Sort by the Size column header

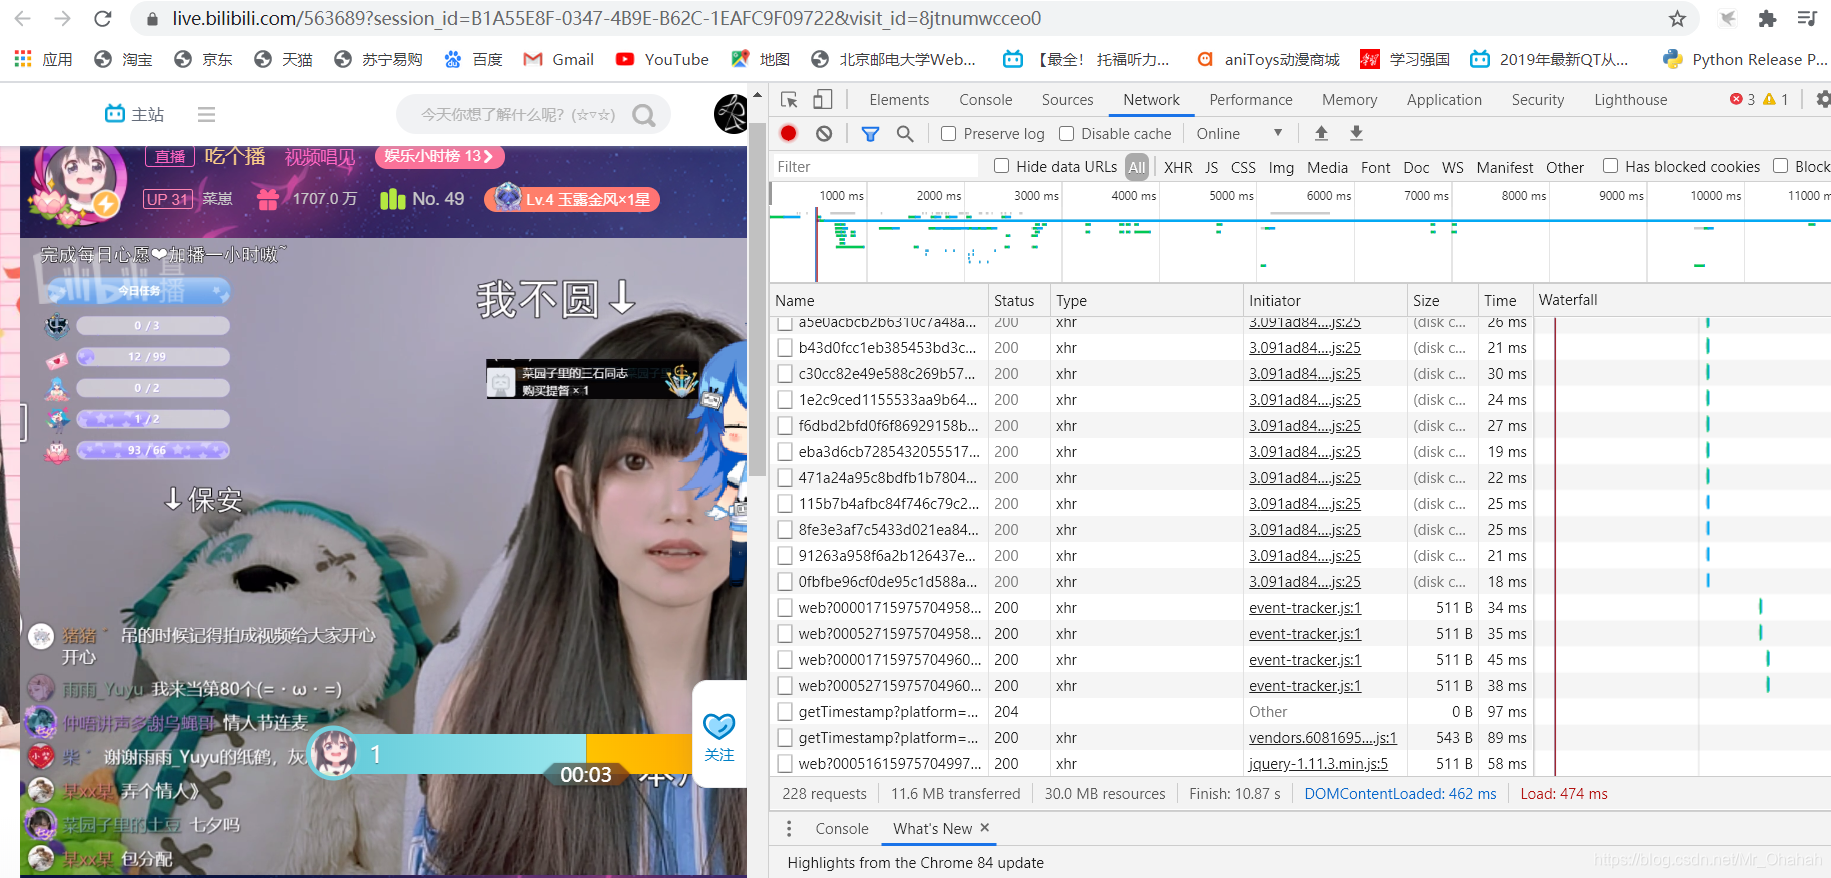[x=1443, y=300]
